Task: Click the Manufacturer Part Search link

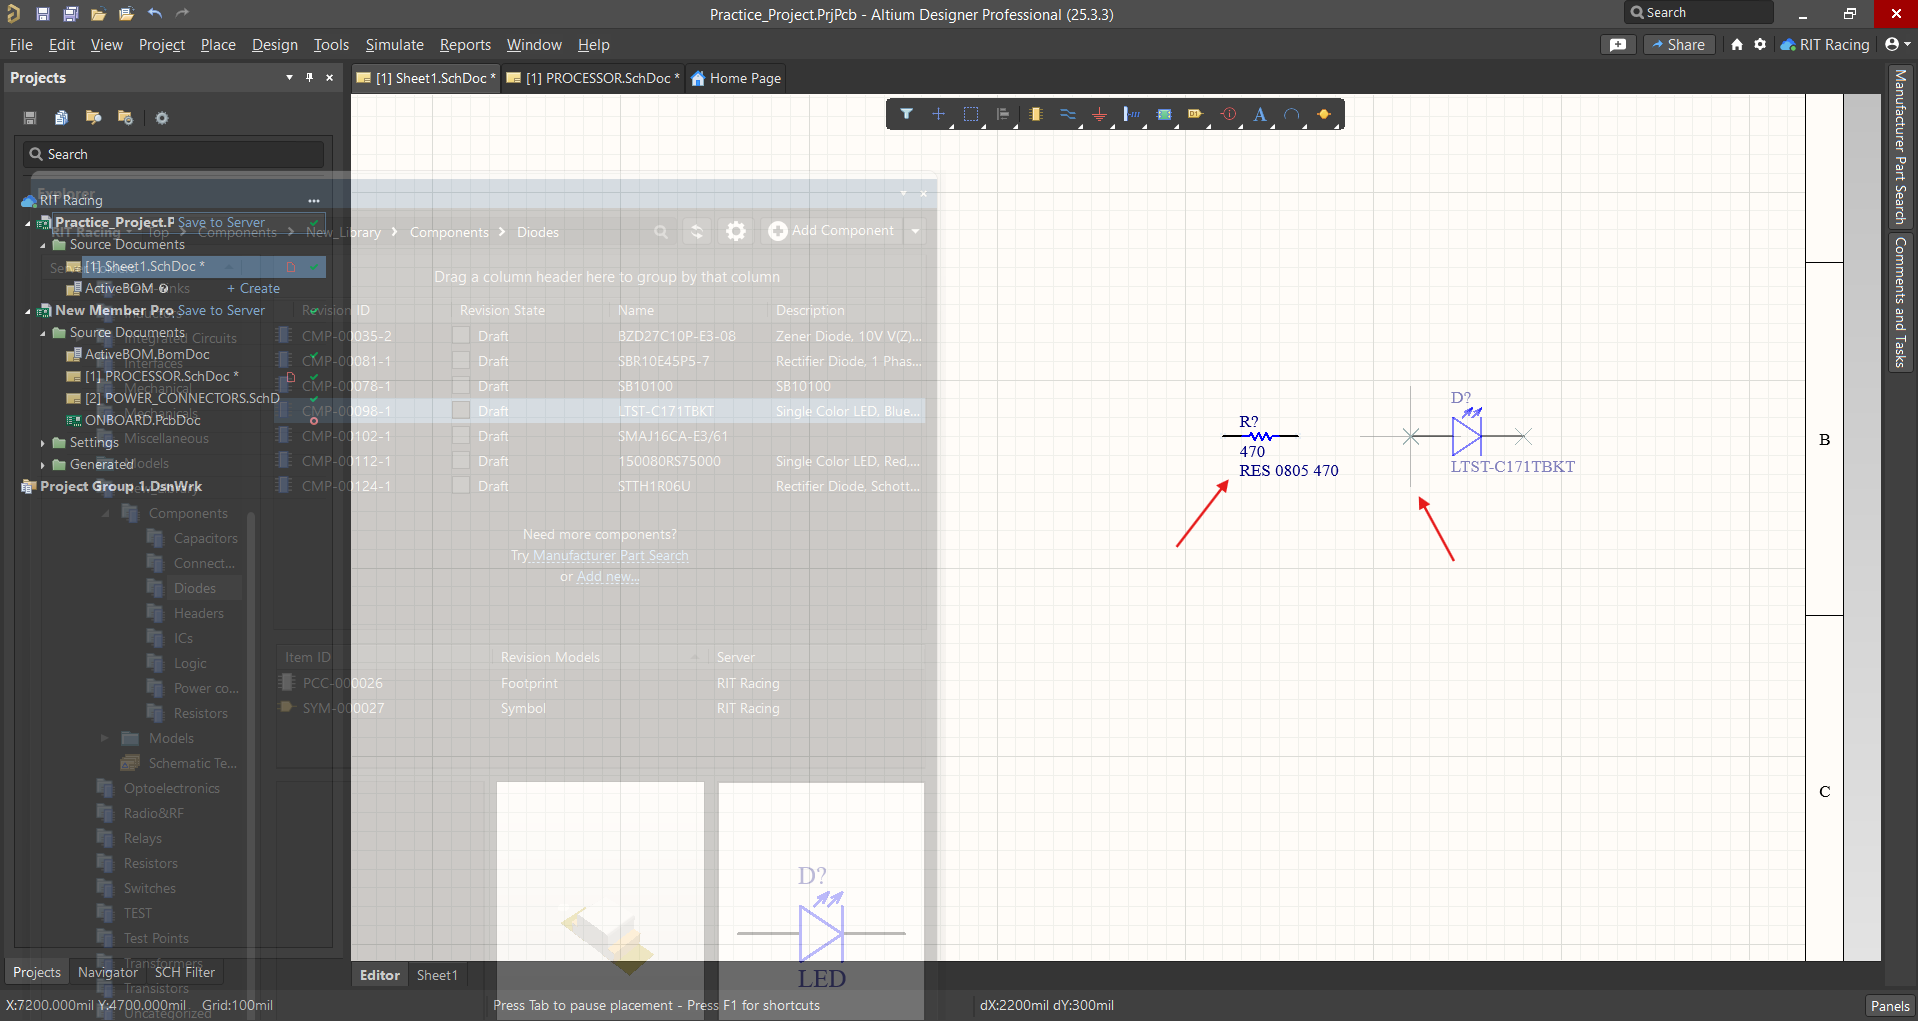Action: tap(611, 556)
